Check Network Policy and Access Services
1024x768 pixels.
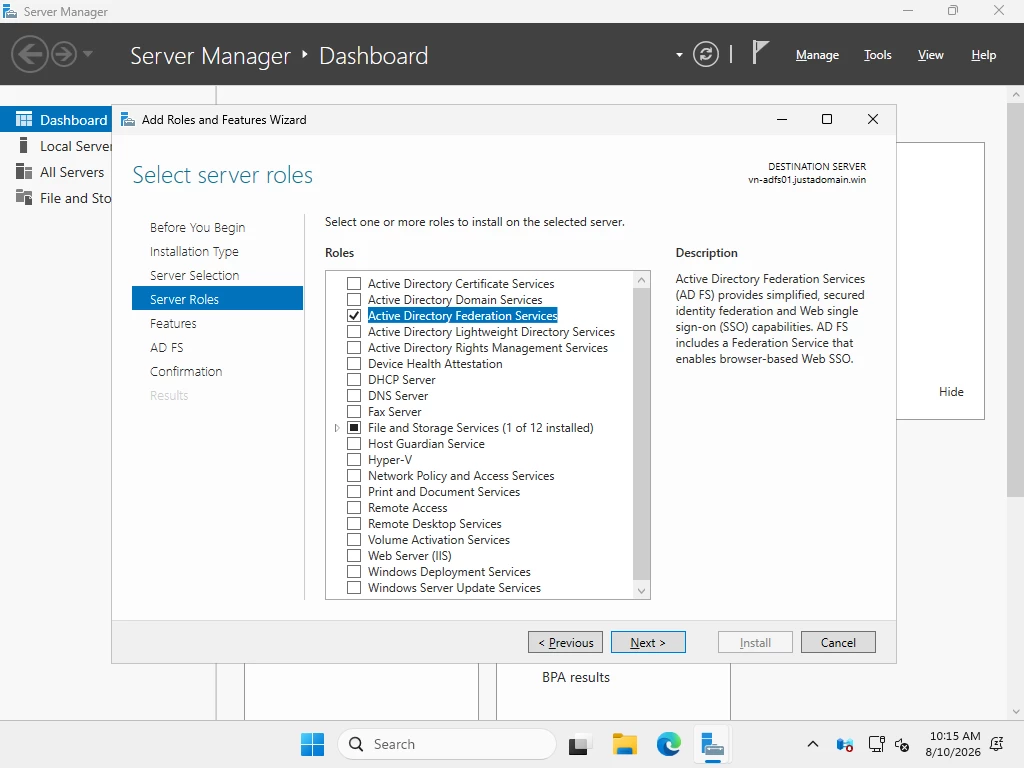pos(354,475)
